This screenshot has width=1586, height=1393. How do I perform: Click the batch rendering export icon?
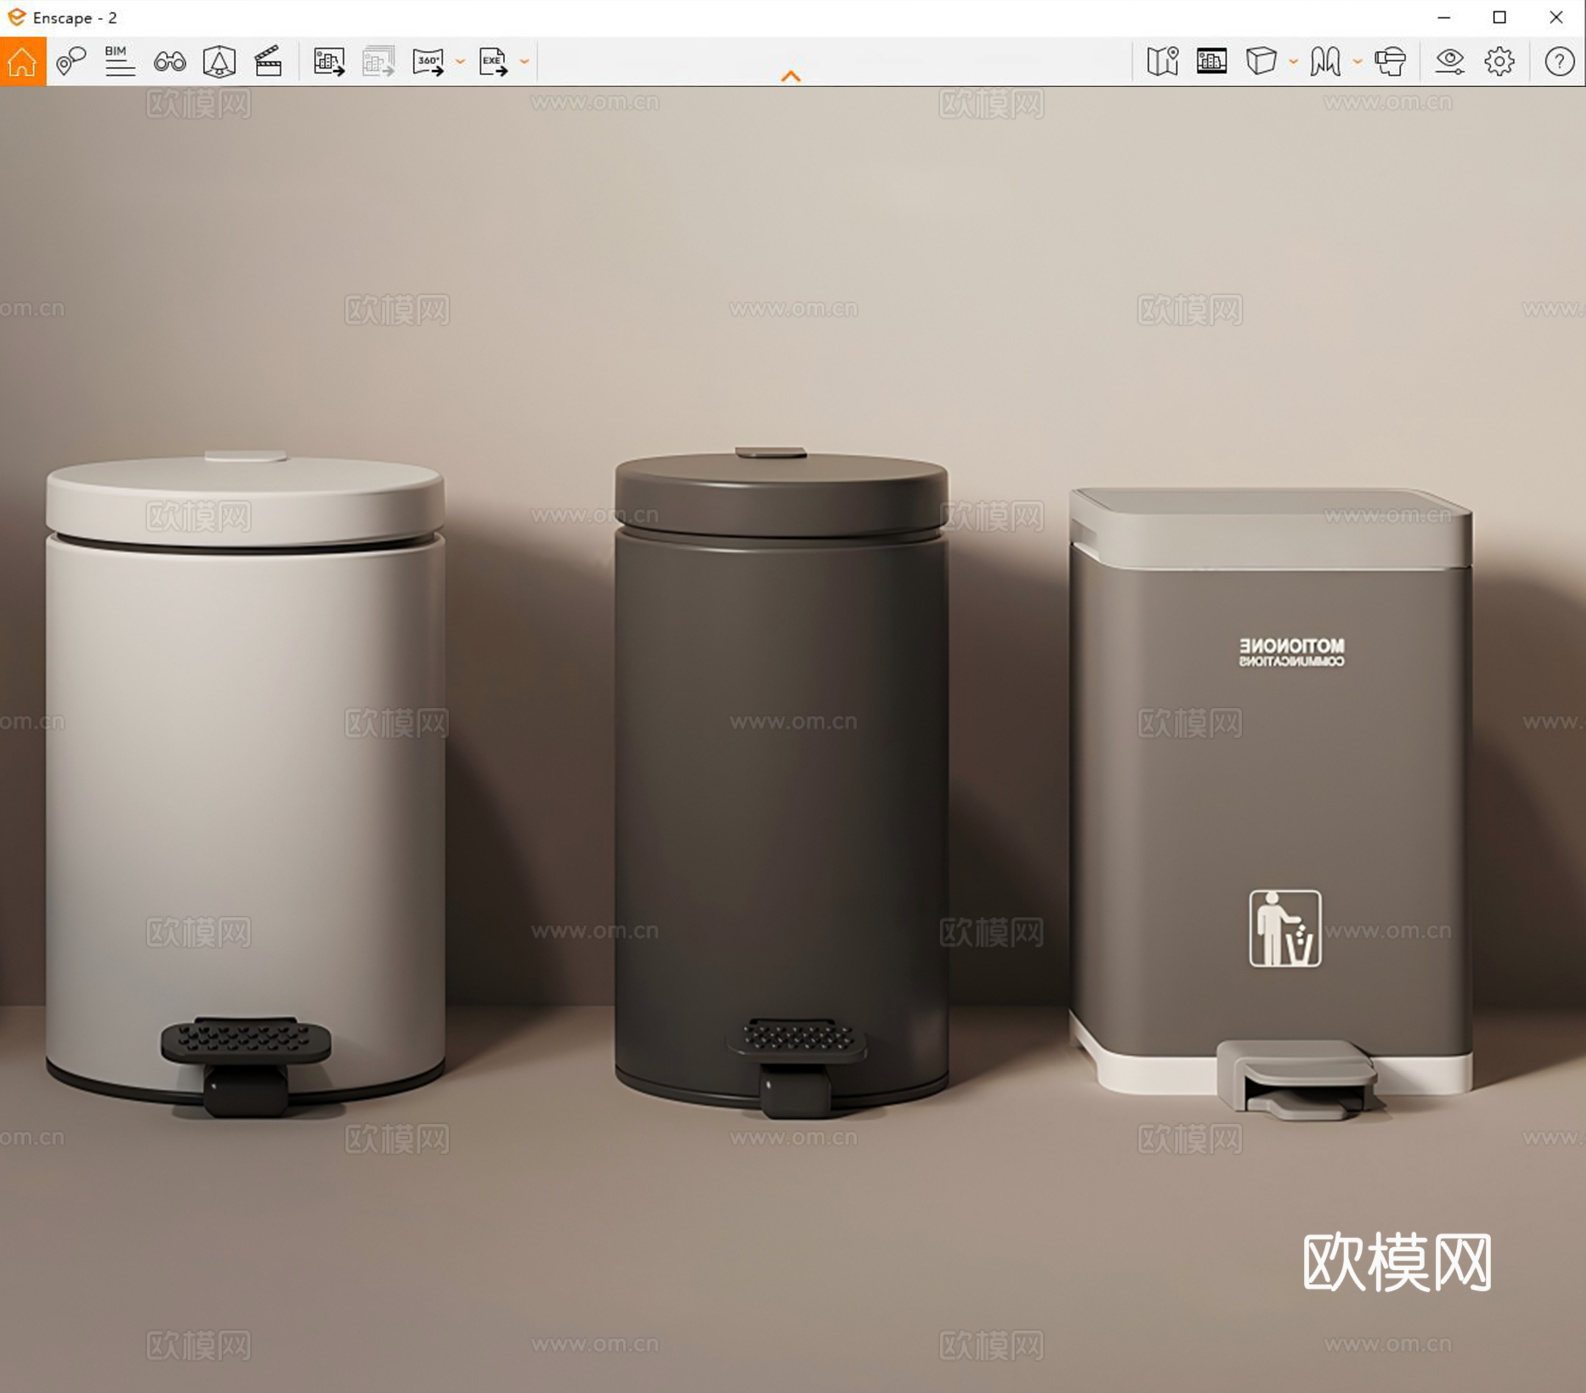click(x=378, y=62)
